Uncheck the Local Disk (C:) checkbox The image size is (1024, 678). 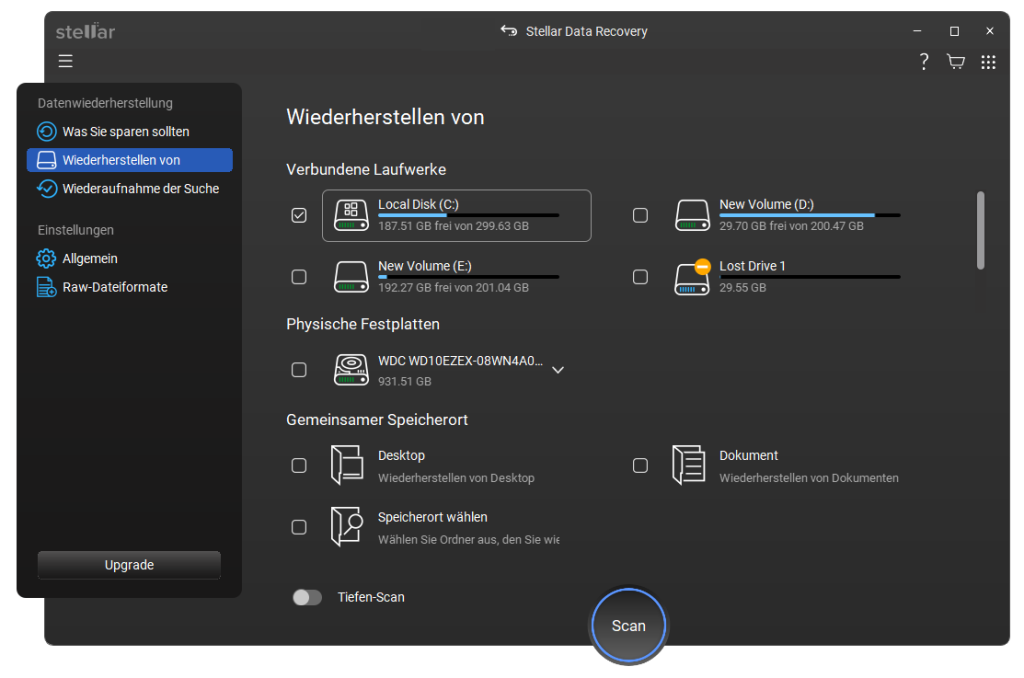point(299,215)
